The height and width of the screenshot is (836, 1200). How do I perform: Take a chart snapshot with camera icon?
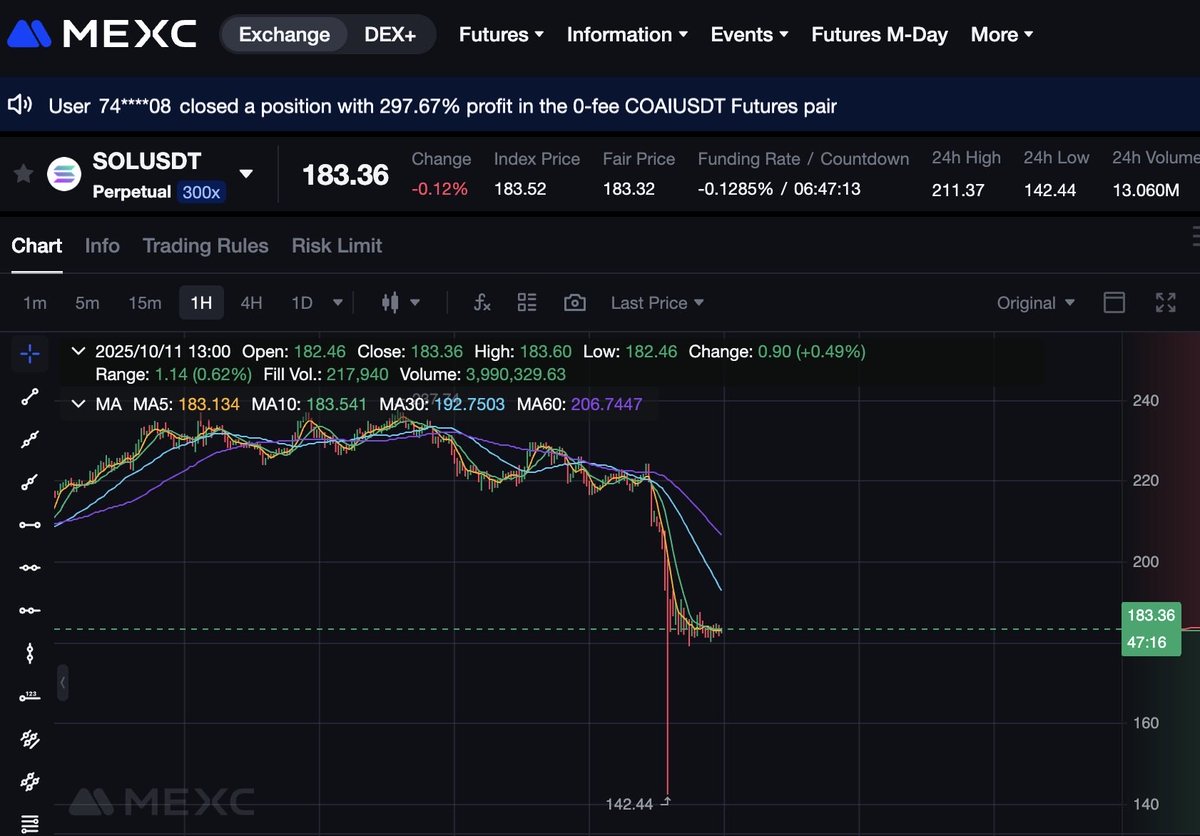point(574,302)
